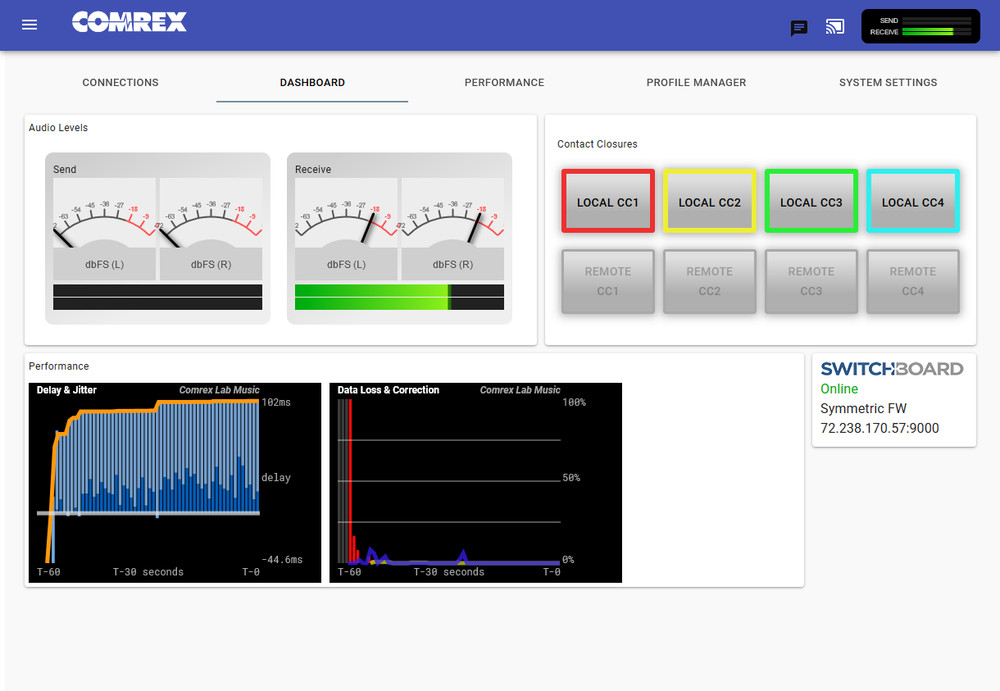Image resolution: width=1000 pixels, height=691 pixels.
Task: Open the navigation hamburger menu
Action: pos(29,25)
